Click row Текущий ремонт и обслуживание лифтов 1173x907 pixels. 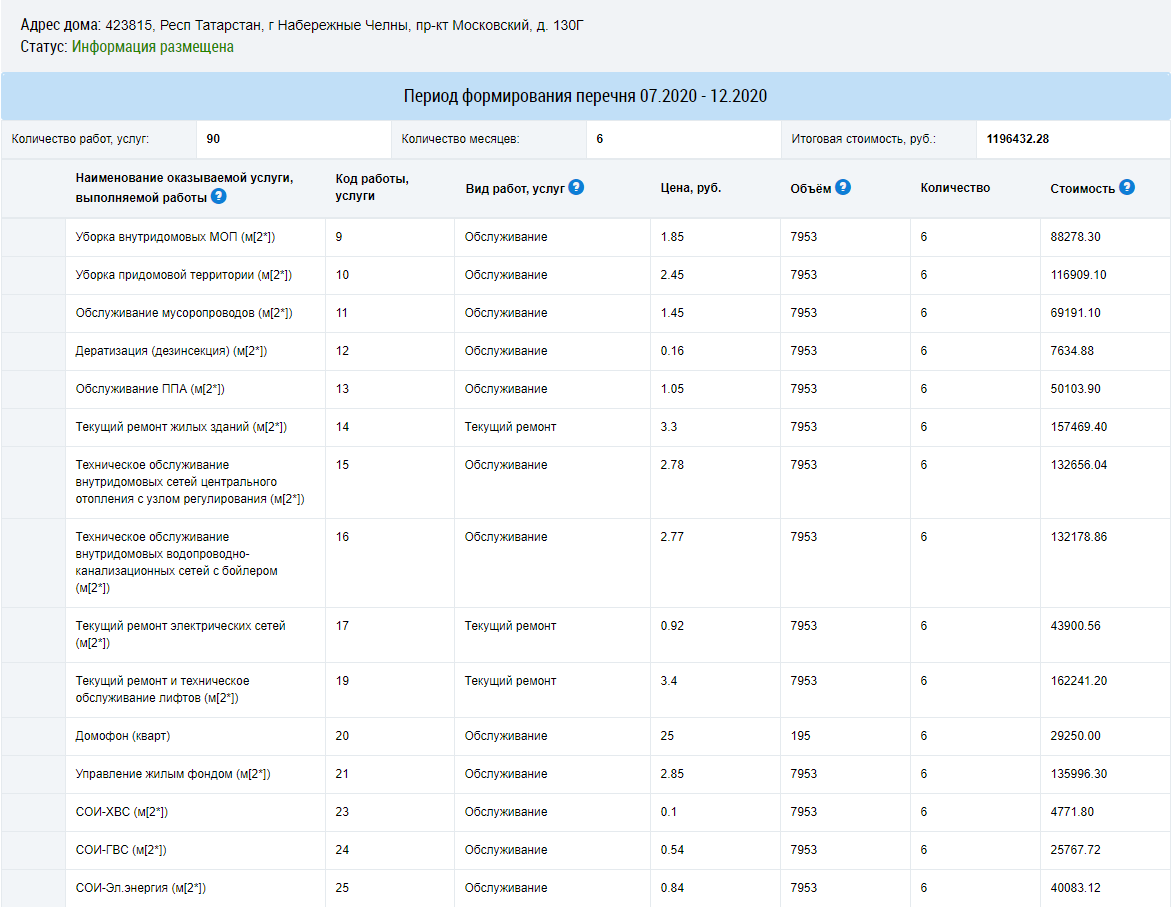(x=586, y=690)
